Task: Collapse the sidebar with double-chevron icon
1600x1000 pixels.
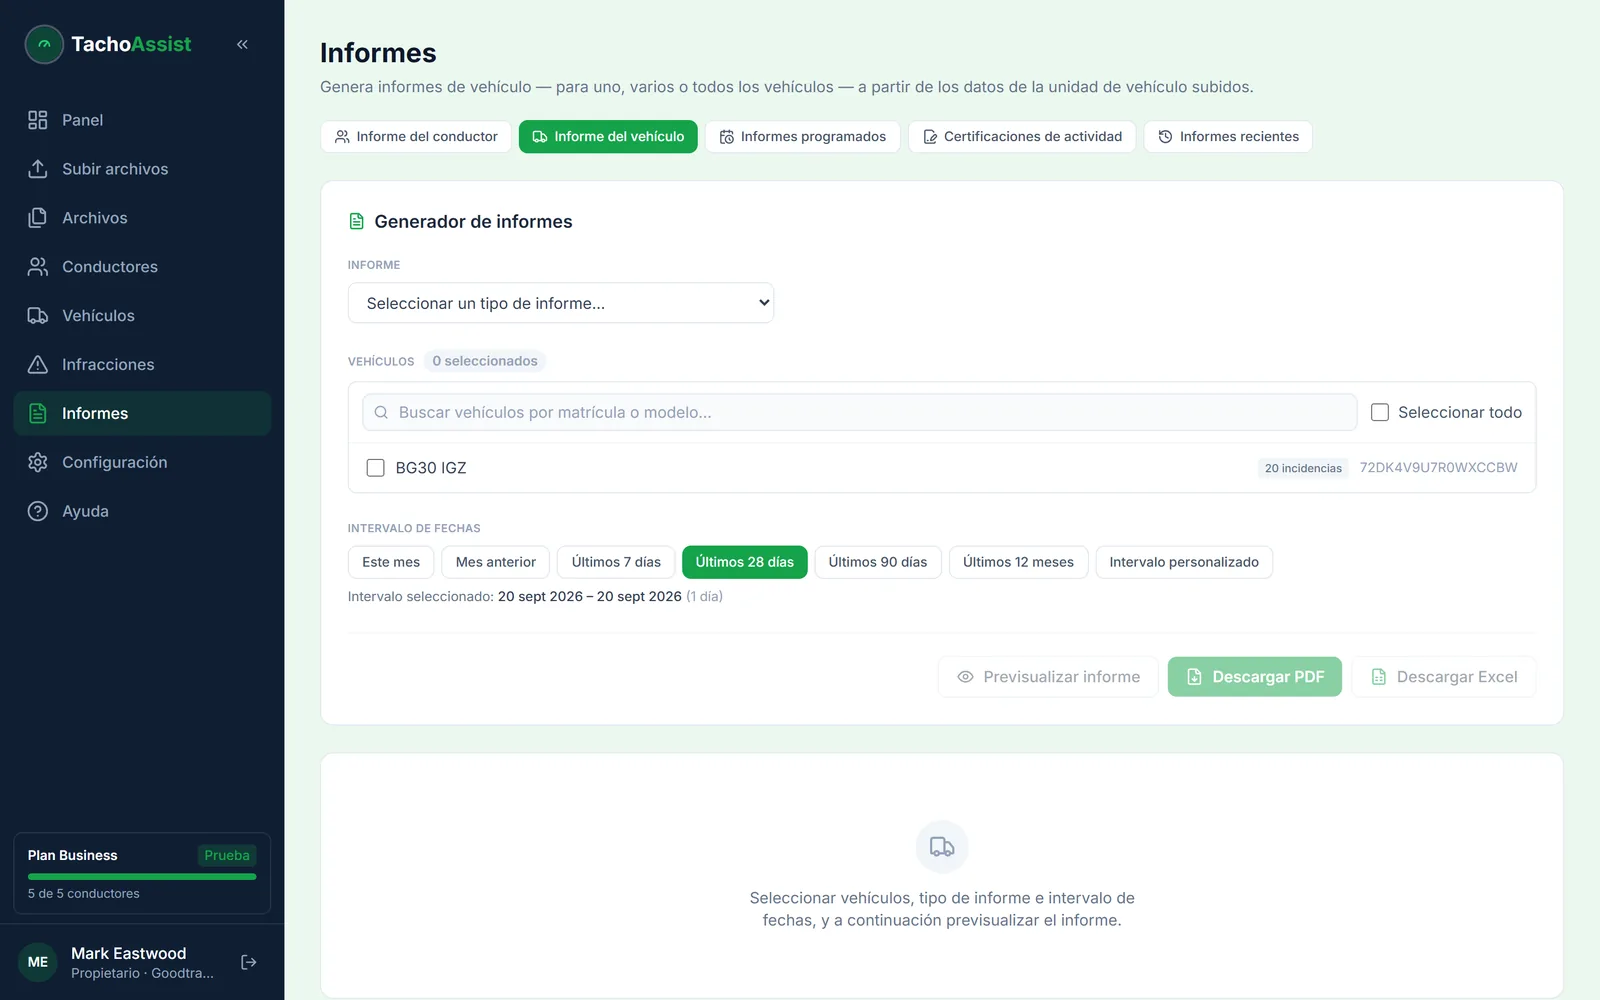Action: pos(242,44)
